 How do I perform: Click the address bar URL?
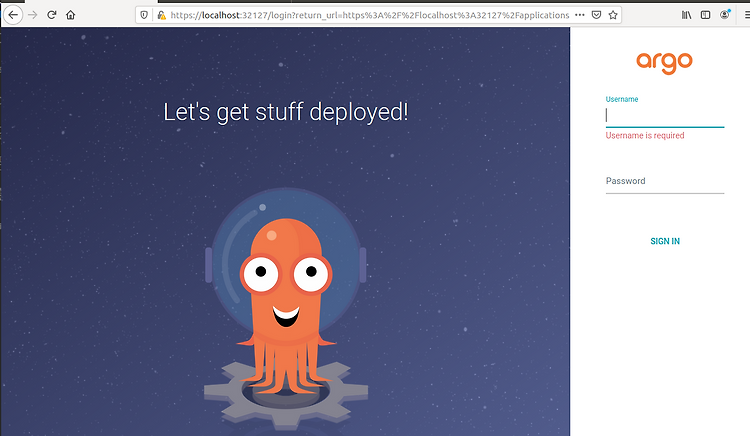point(370,15)
